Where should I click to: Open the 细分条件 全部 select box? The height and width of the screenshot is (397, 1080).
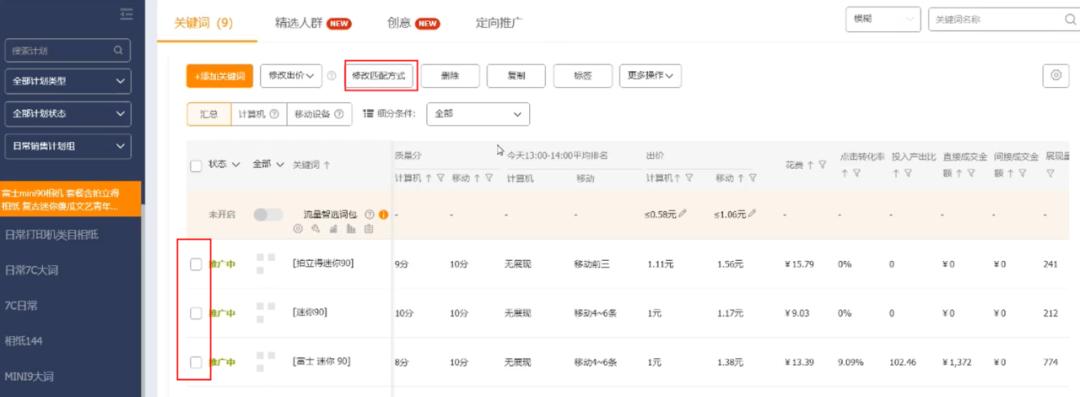tap(478, 114)
